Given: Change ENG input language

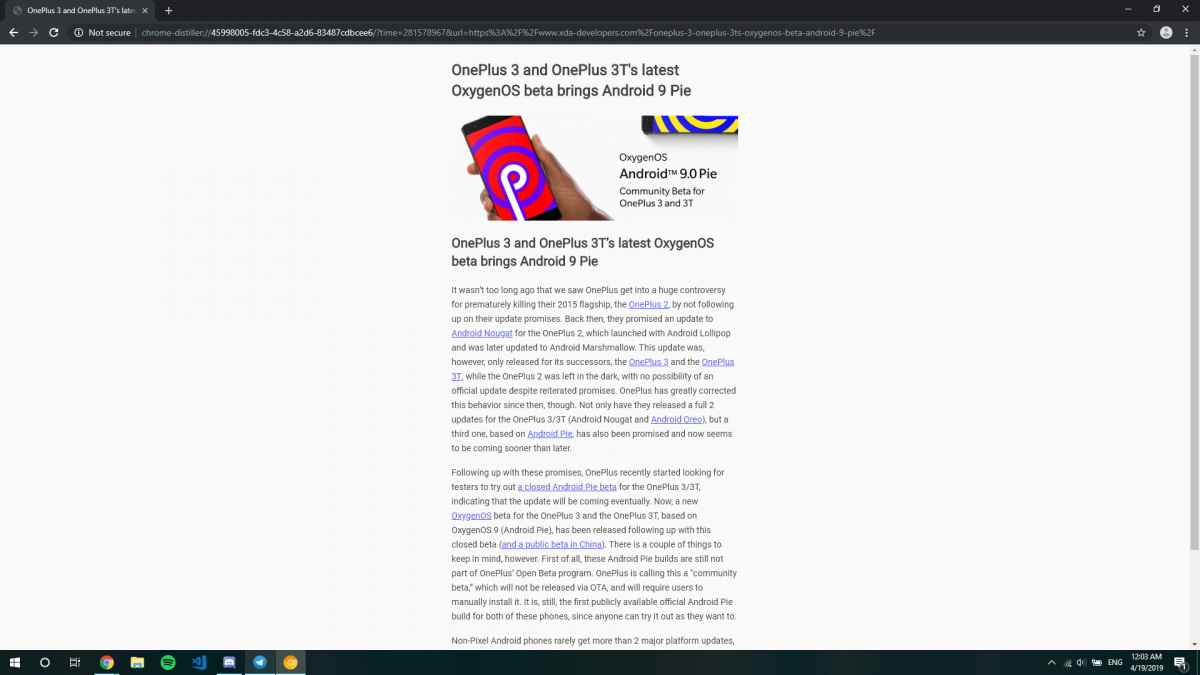Looking at the screenshot, I should 1115,662.
